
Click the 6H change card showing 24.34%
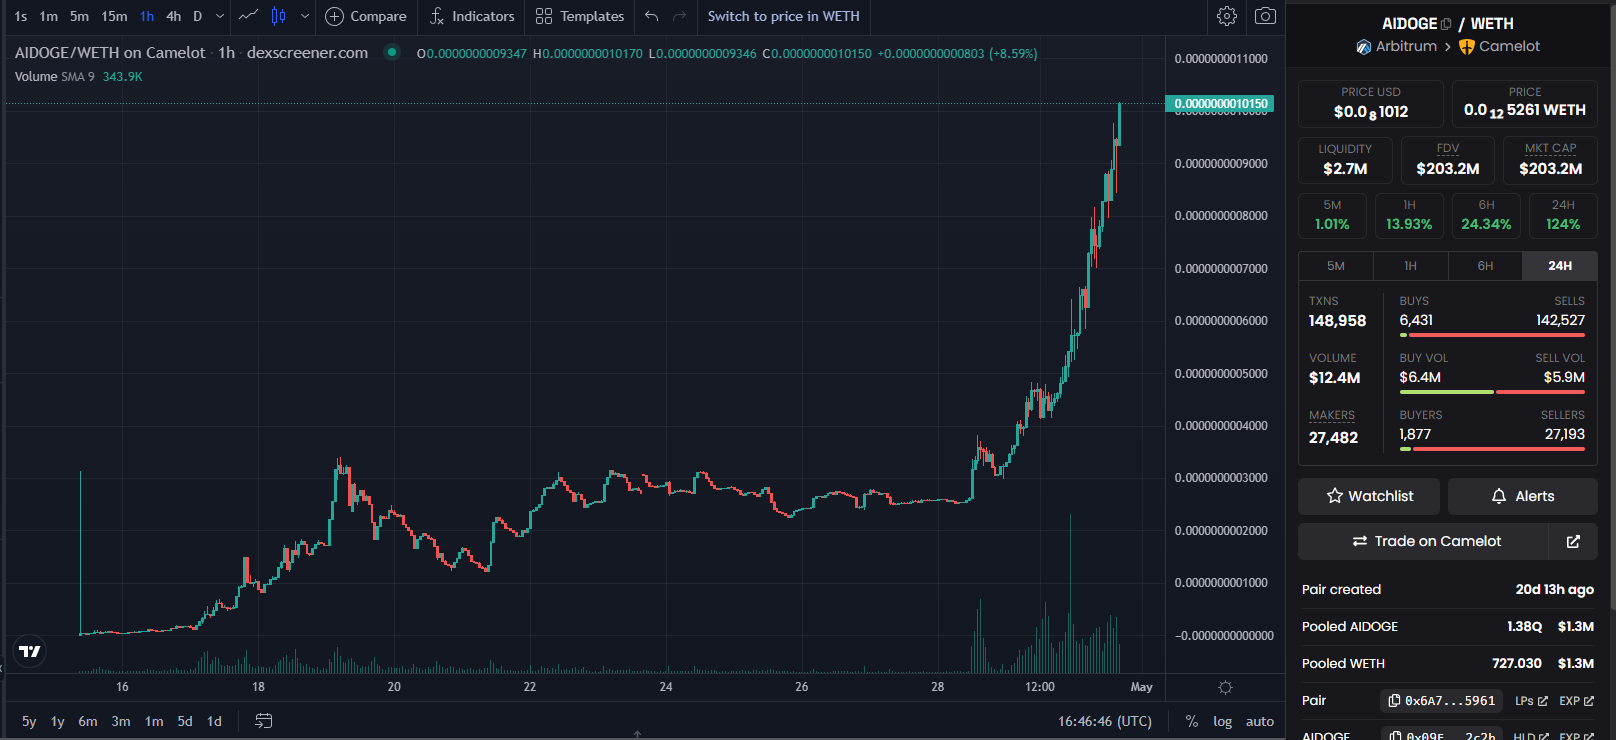tap(1486, 216)
